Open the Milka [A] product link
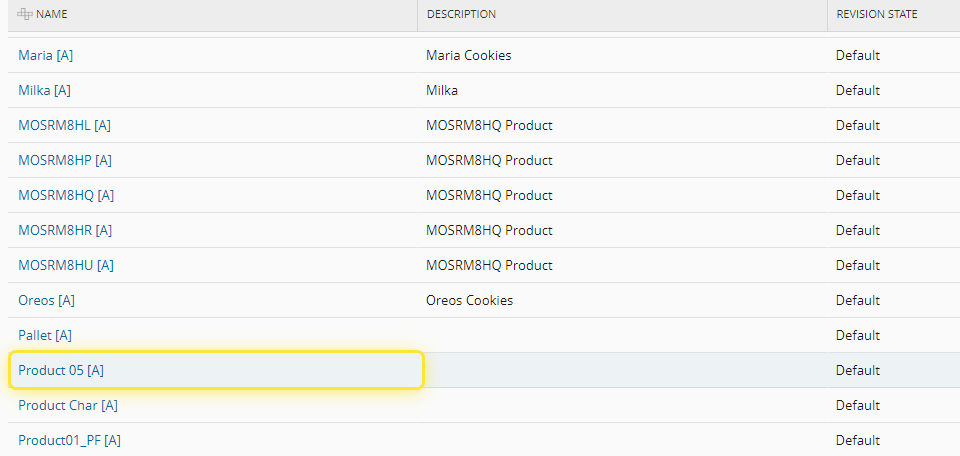 [x=44, y=90]
